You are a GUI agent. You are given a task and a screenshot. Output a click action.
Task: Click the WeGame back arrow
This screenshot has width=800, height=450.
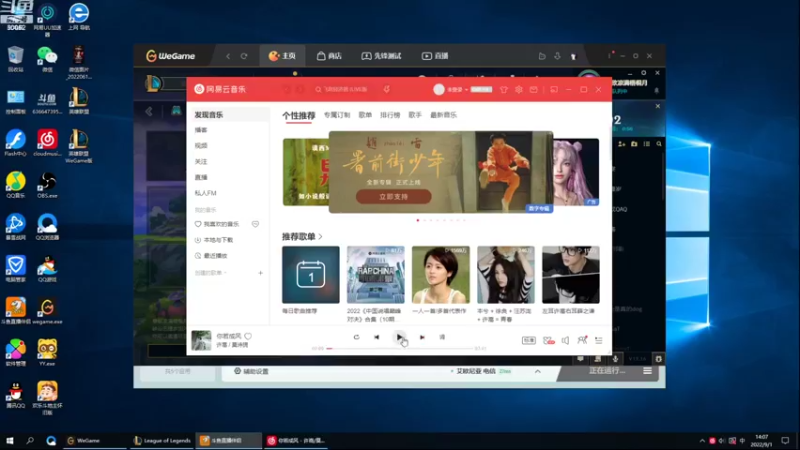pos(228,56)
